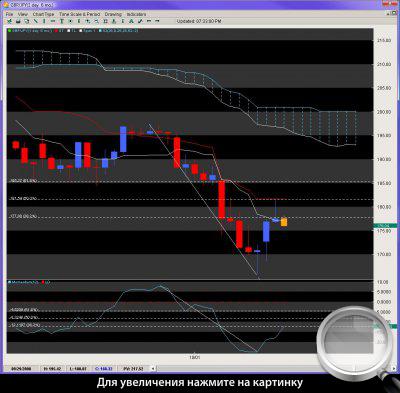The image size is (400, 393).
Task: Click the printer icon in the toolbar
Action: (18, 21)
